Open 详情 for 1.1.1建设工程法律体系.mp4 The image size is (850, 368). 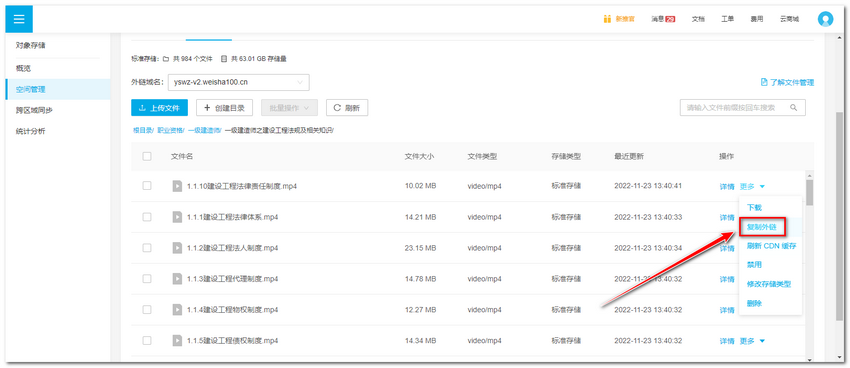point(726,217)
